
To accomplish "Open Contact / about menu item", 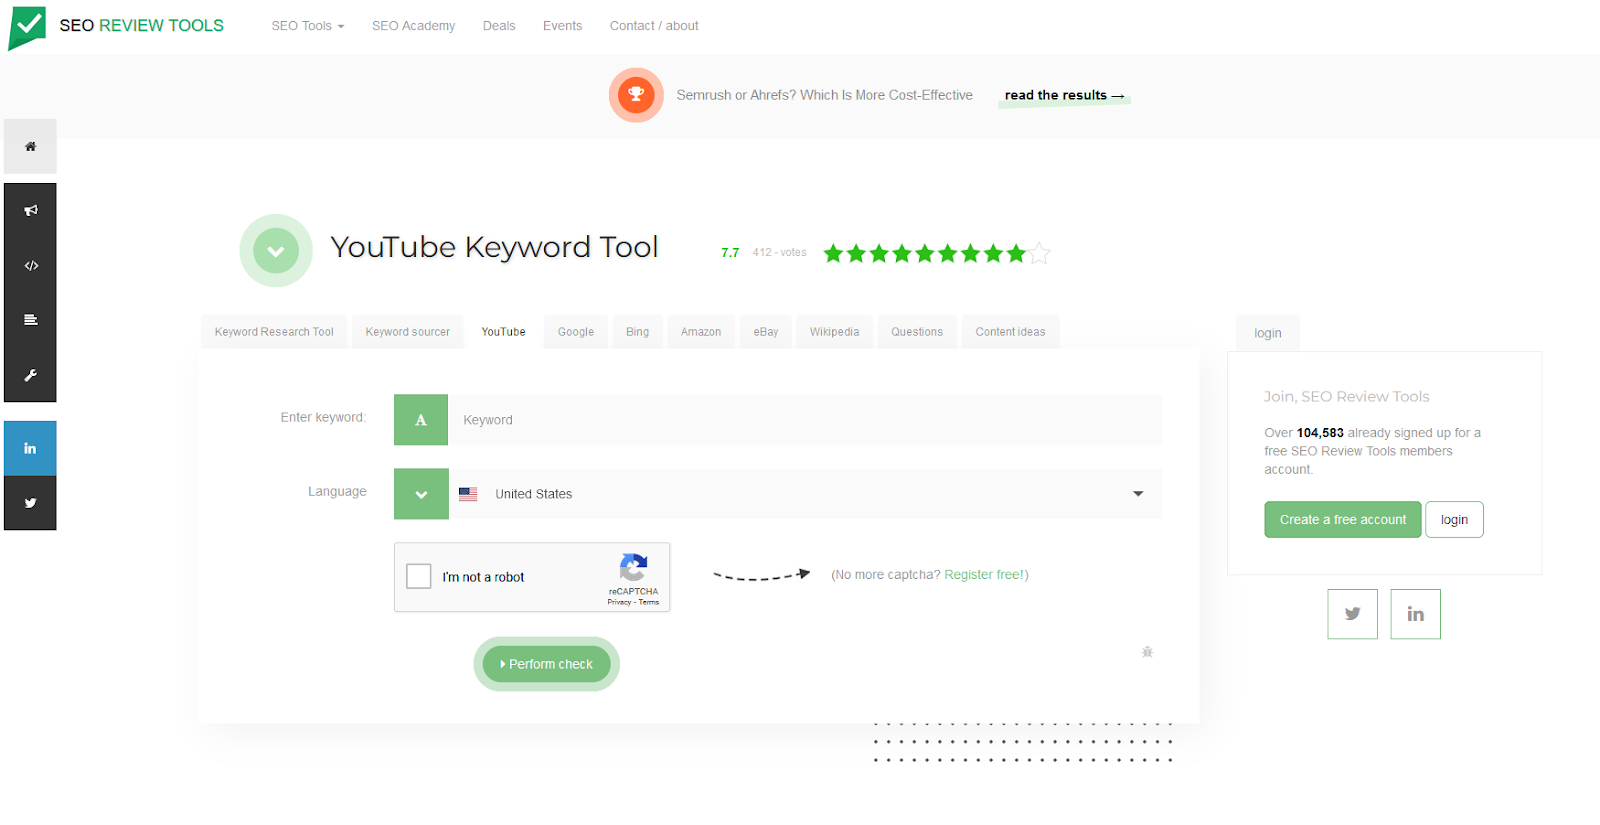I will tap(654, 26).
